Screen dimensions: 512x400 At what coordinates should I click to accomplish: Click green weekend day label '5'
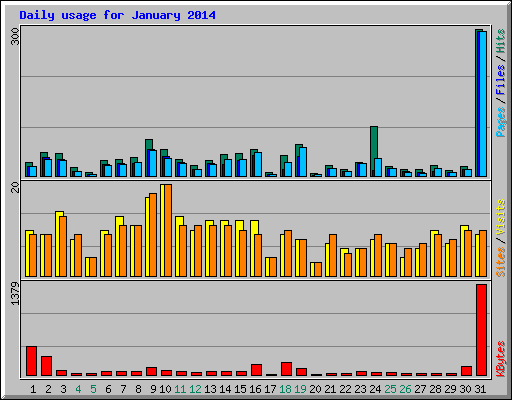93,389
